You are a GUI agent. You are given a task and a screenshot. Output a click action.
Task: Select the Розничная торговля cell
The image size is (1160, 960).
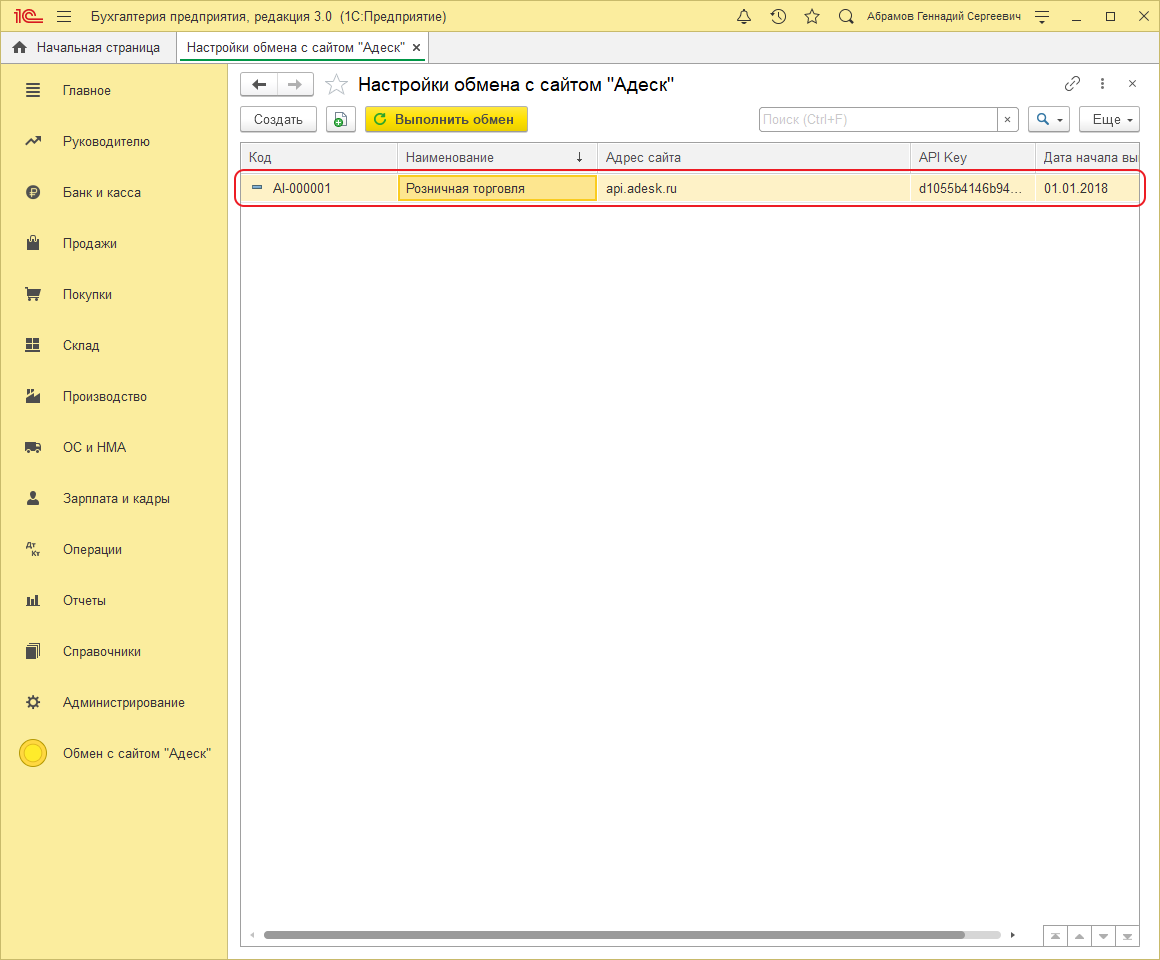[x=497, y=189]
